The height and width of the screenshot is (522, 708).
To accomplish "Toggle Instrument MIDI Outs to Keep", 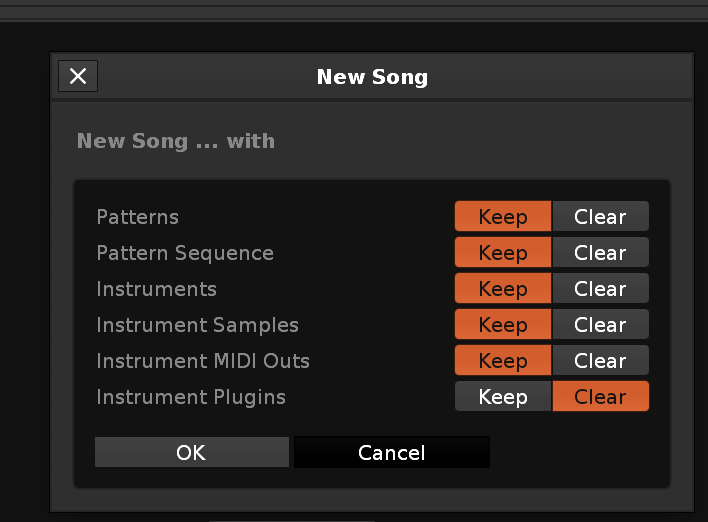I will [x=502, y=361].
